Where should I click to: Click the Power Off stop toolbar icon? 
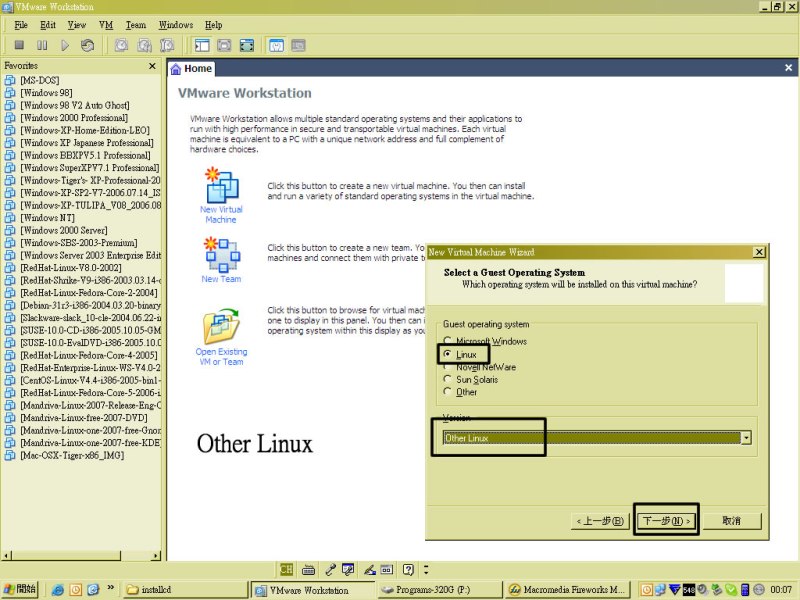[x=19, y=45]
